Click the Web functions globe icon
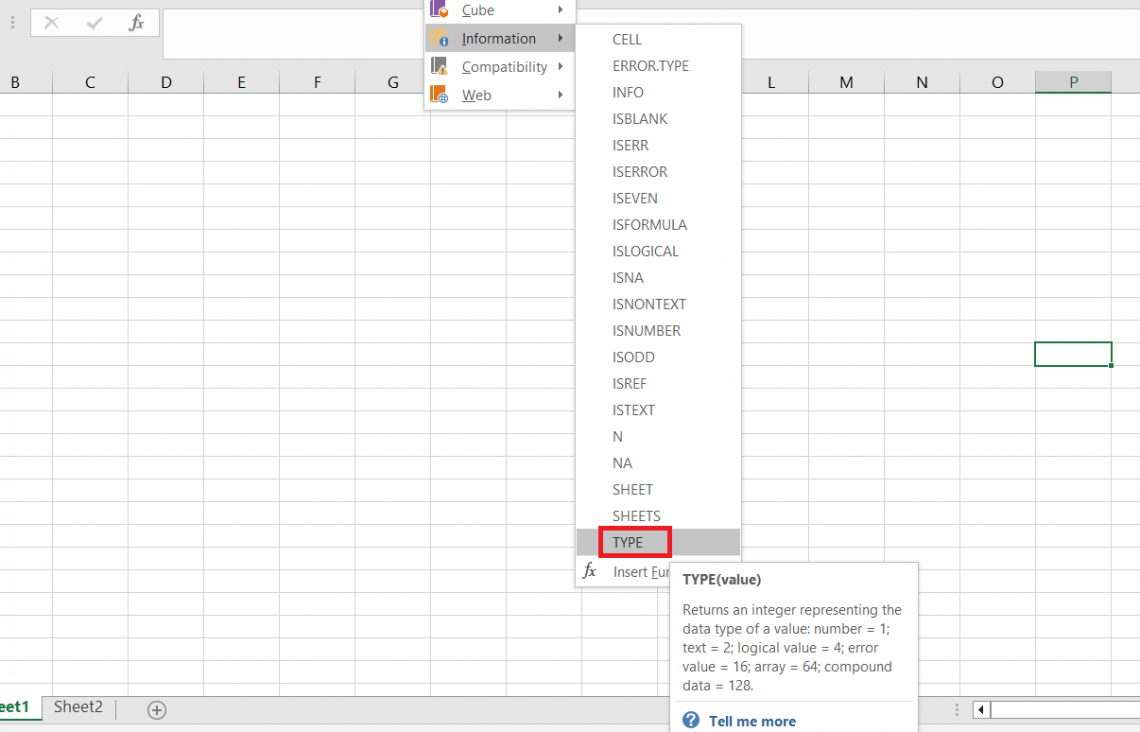The image size is (1140, 732). click(x=438, y=94)
